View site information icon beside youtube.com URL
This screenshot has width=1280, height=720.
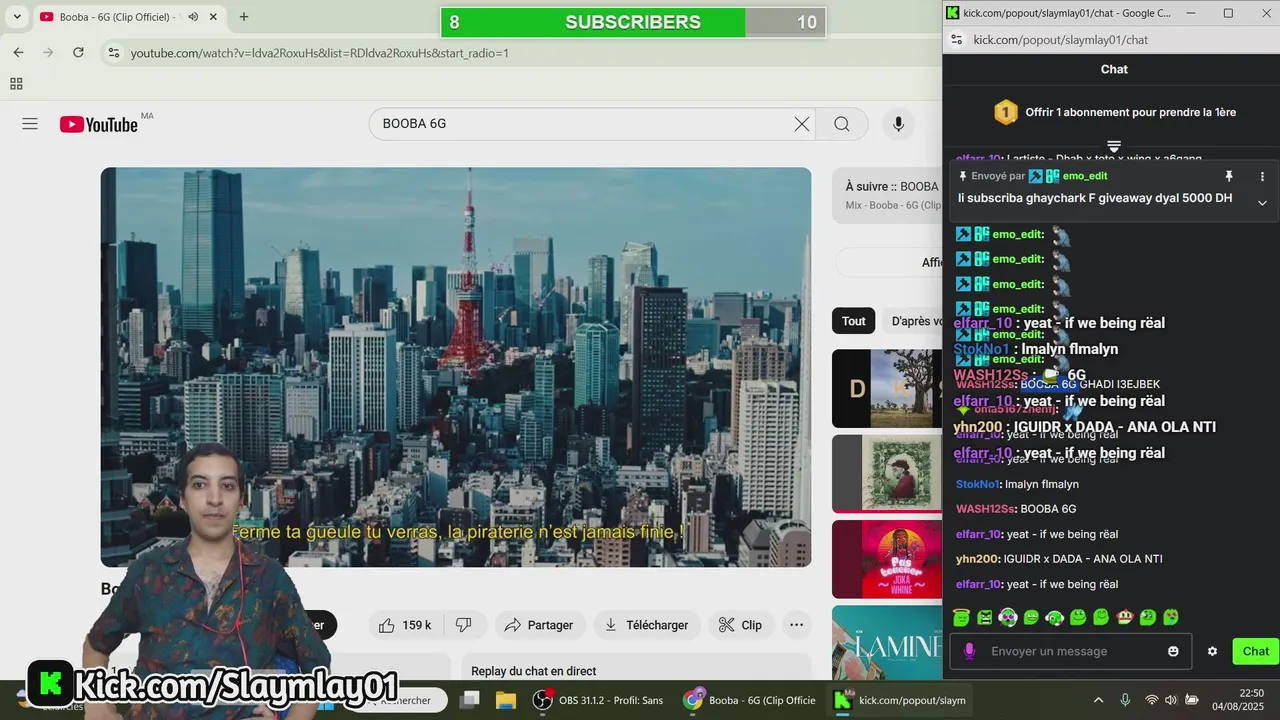click(x=114, y=53)
